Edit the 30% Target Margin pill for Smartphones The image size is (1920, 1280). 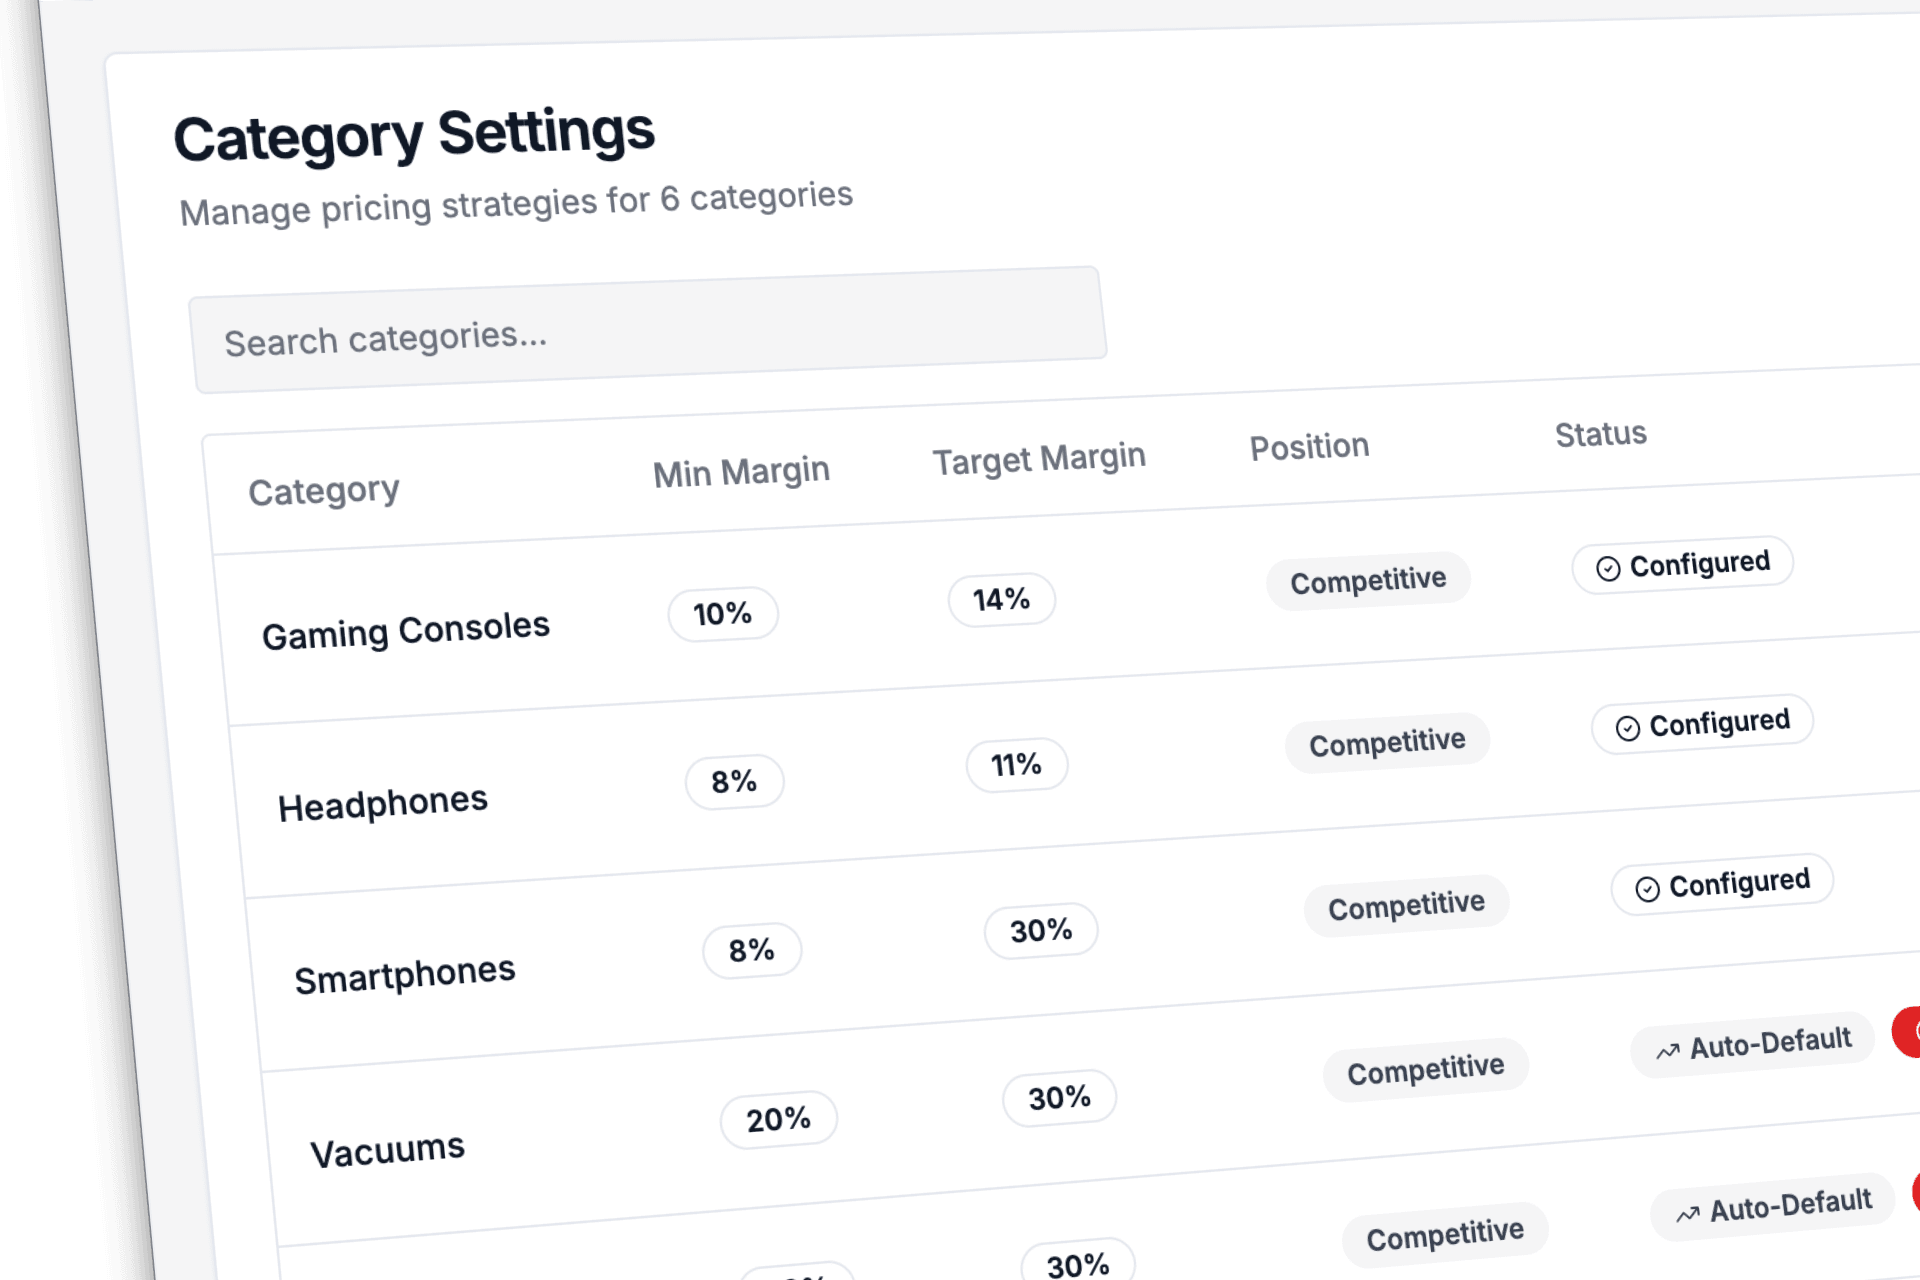1040,930
